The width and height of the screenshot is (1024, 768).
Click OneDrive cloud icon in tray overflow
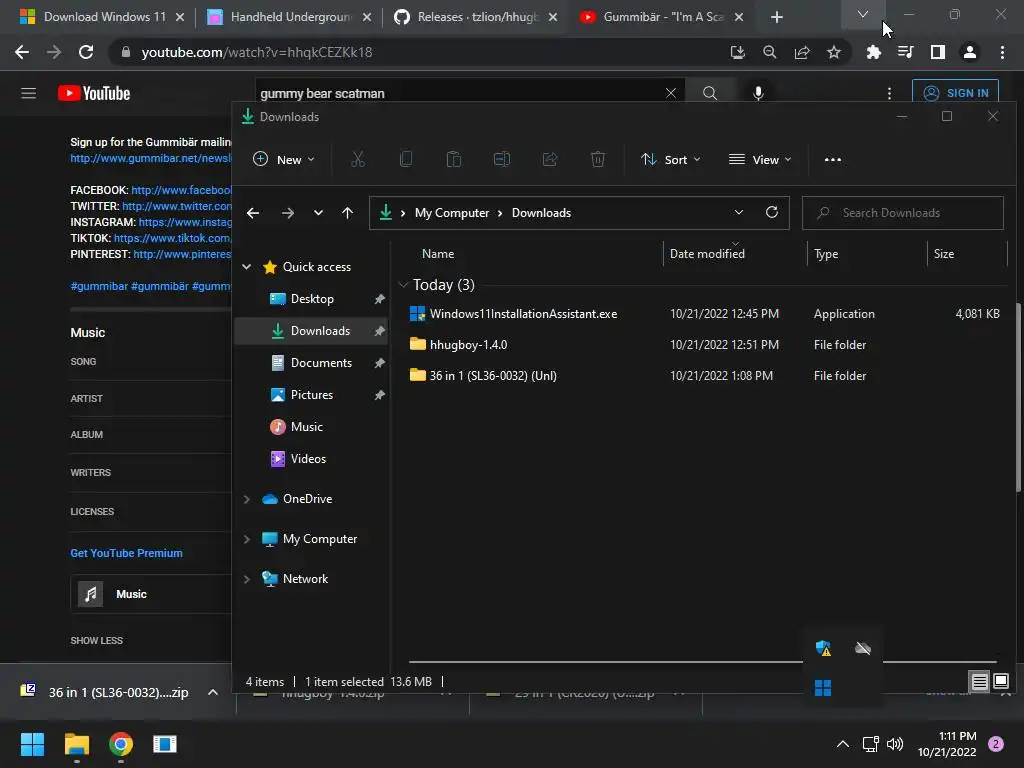click(x=863, y=648)
